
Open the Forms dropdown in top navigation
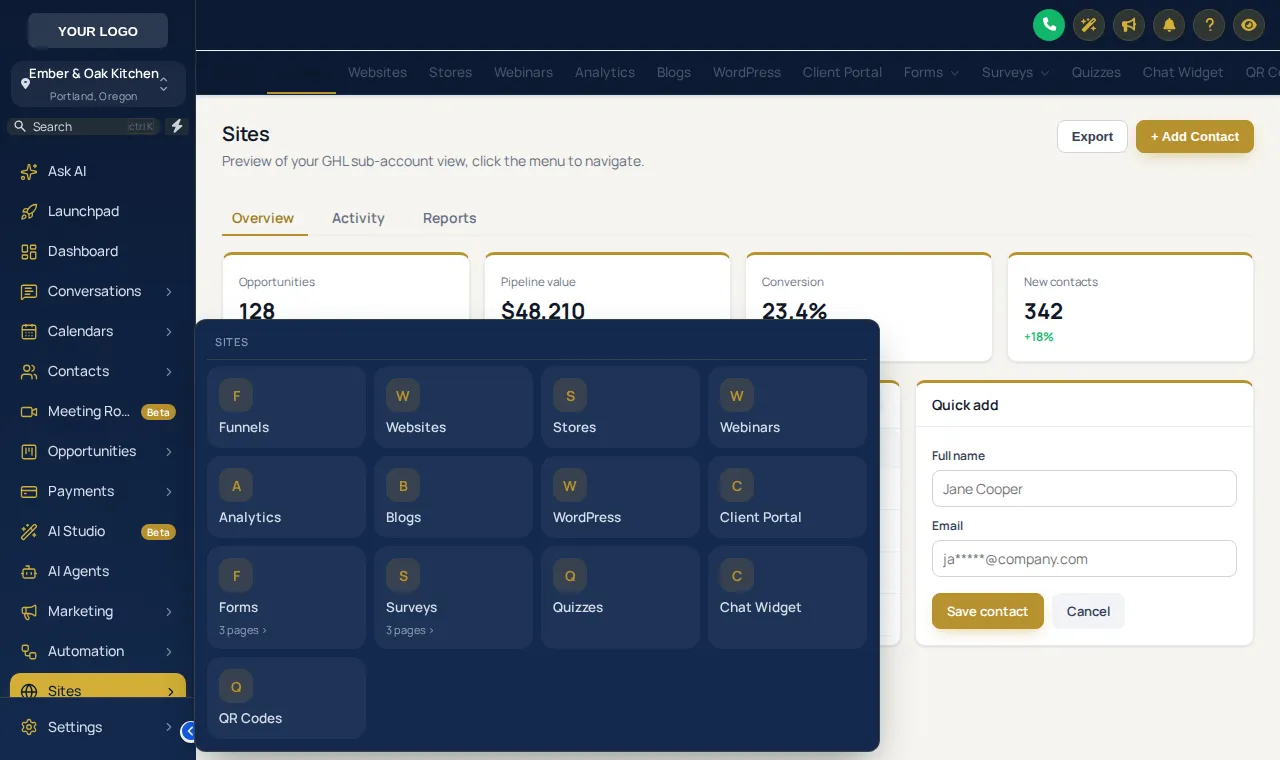(x=931, y=72)
